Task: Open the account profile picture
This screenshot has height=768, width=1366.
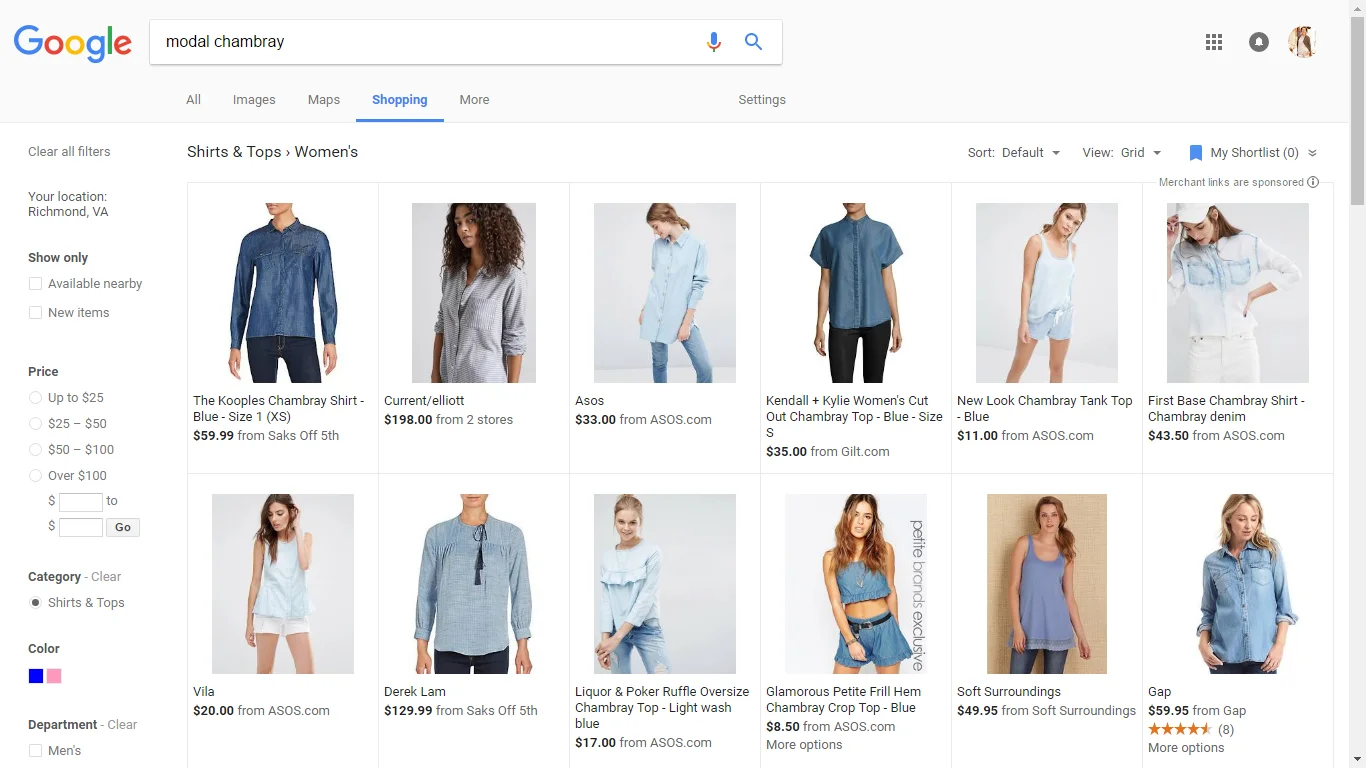Action: click(1302, 42)
